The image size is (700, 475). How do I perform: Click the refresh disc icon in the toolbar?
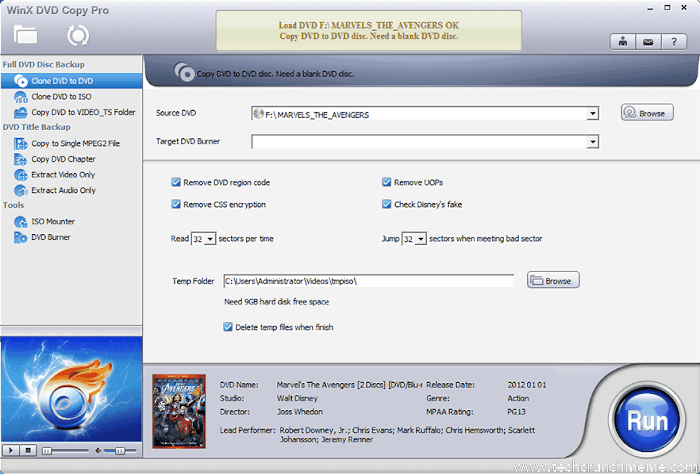[x=78, y=35]
